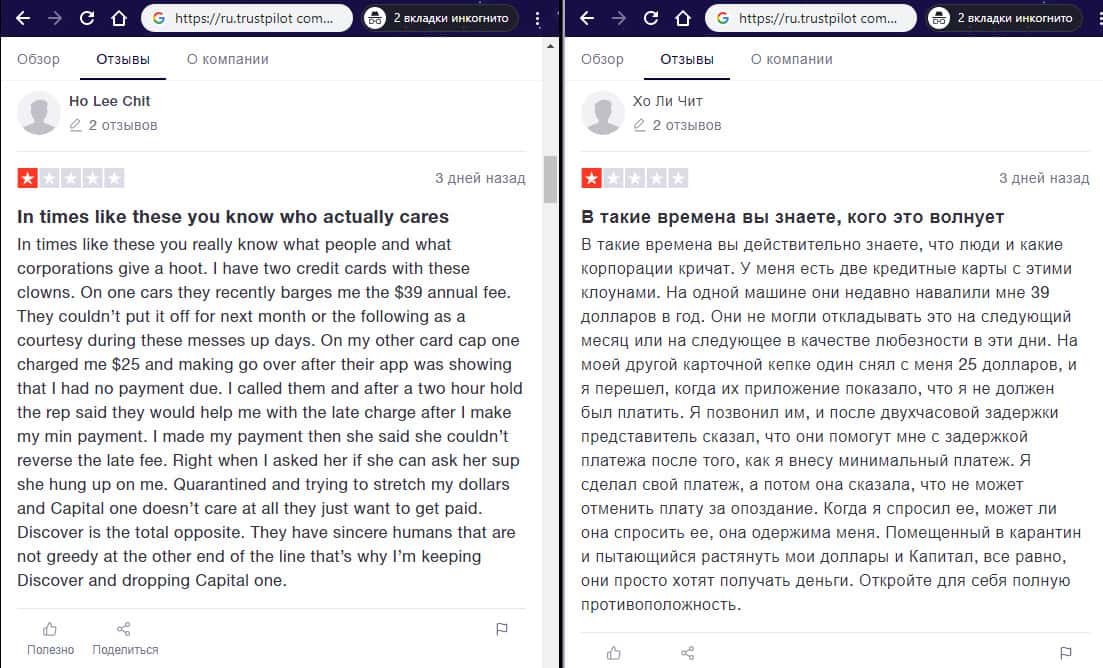Screen dimensions: 1103x668
Task: Open incognito tabs indicator in right window
Action: 1005,18
